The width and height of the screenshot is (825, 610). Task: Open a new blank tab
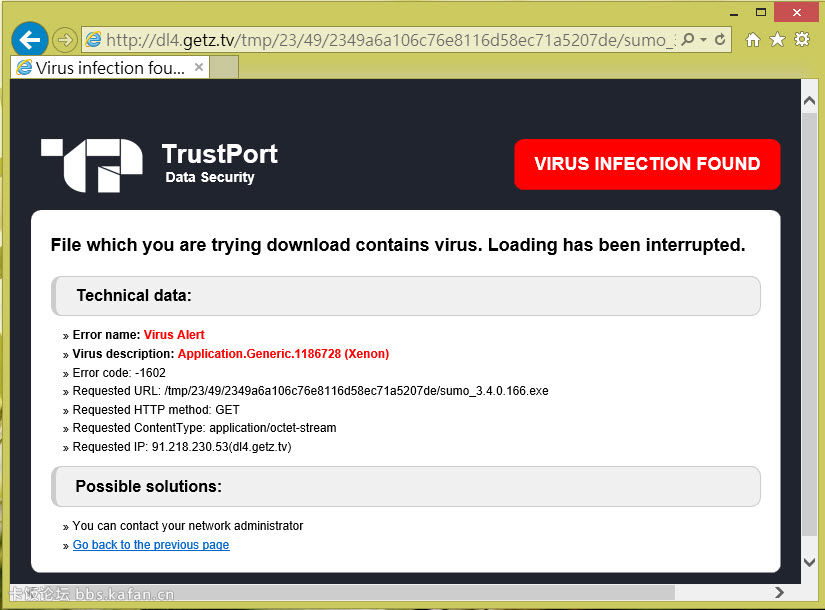point(225,68)
